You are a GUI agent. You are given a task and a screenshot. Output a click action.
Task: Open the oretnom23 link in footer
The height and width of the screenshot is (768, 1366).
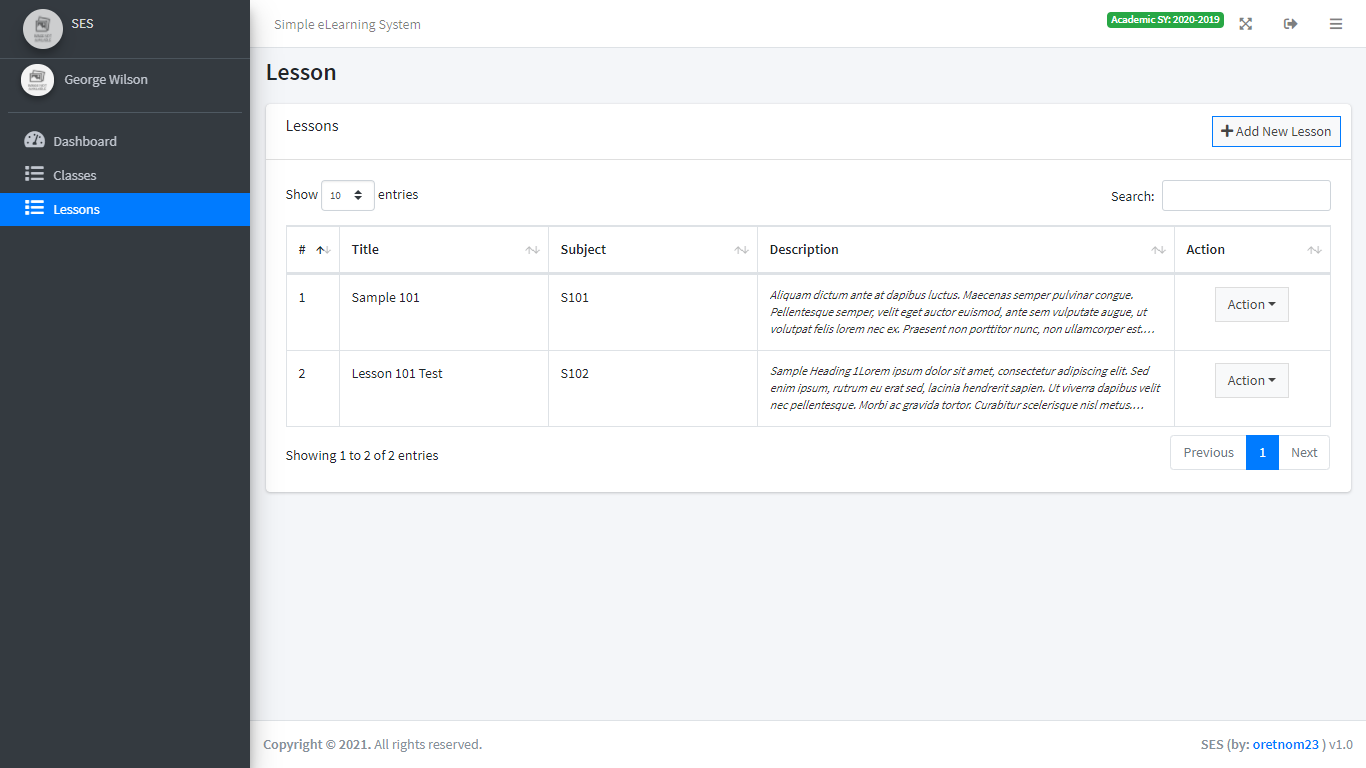(1286, 744)
